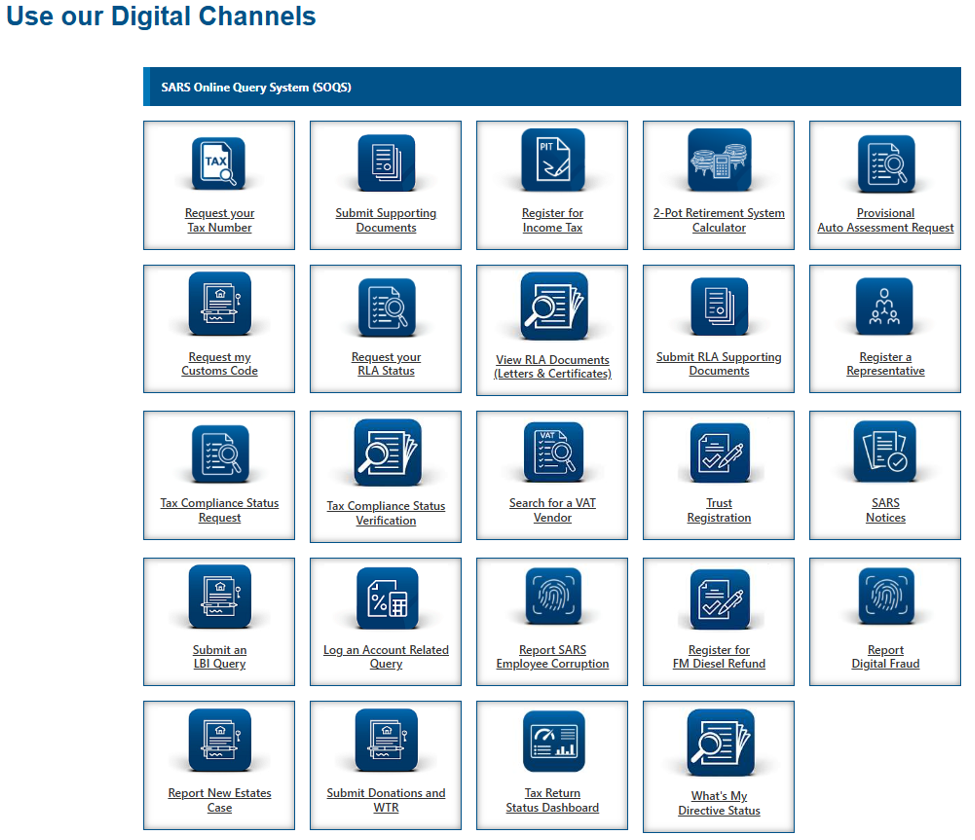Image resolution: width=975 pixels, height=840 pixels.
Task: Open the Trust Registration text link
Action: (719, 510)
